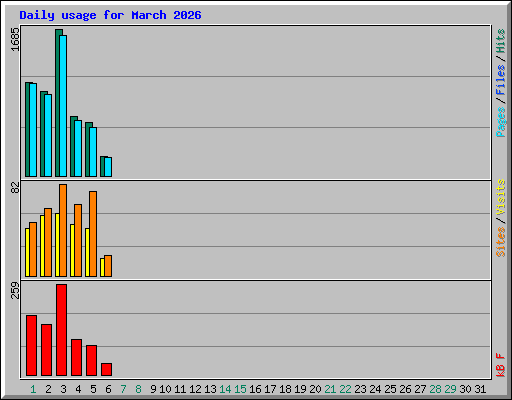The height and width of the screenshot is (400, 512).
Task: Choose the cyan Pages bar for day 2
Action: 48,135
